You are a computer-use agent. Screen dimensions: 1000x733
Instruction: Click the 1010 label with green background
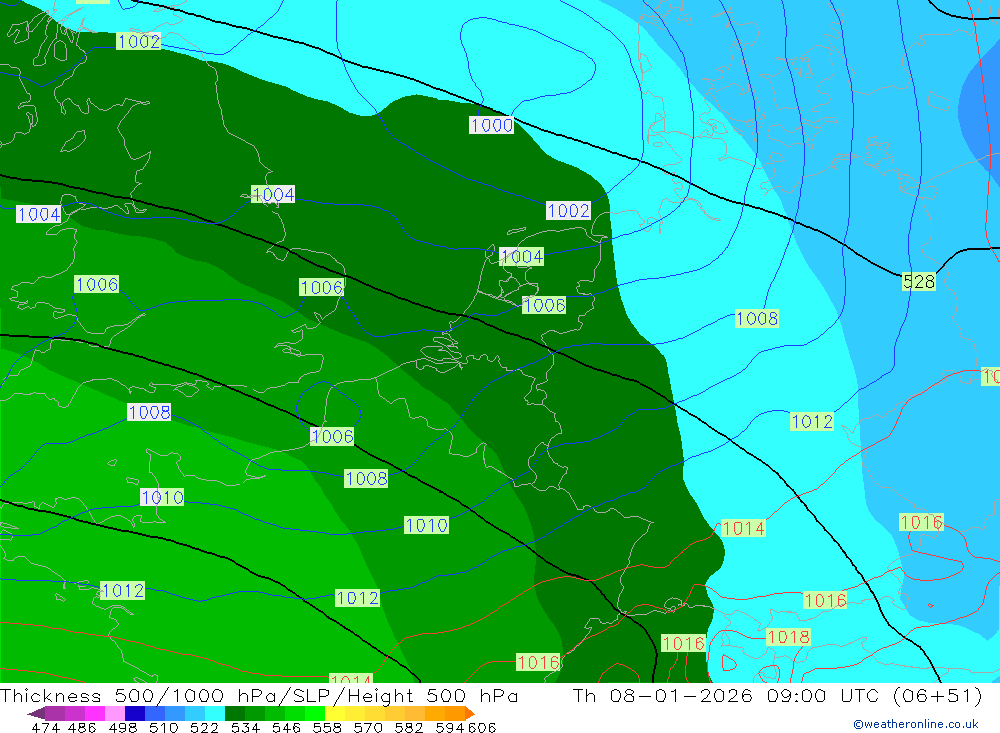(426, 525)
